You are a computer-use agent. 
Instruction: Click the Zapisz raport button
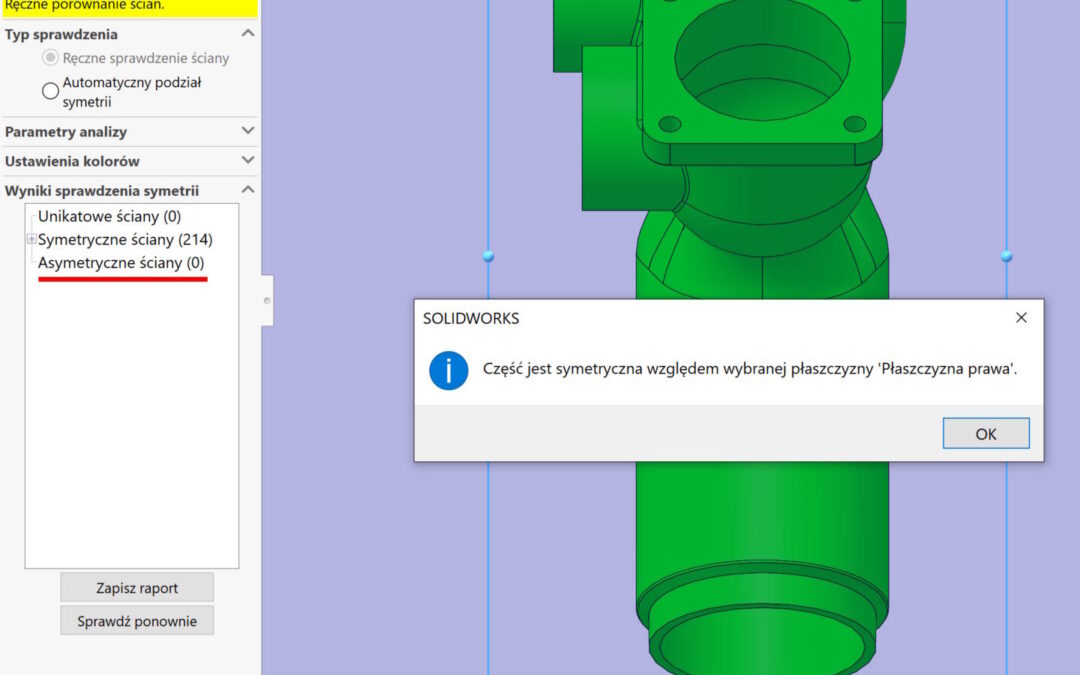pyautogui.click(x=137, y=588)
